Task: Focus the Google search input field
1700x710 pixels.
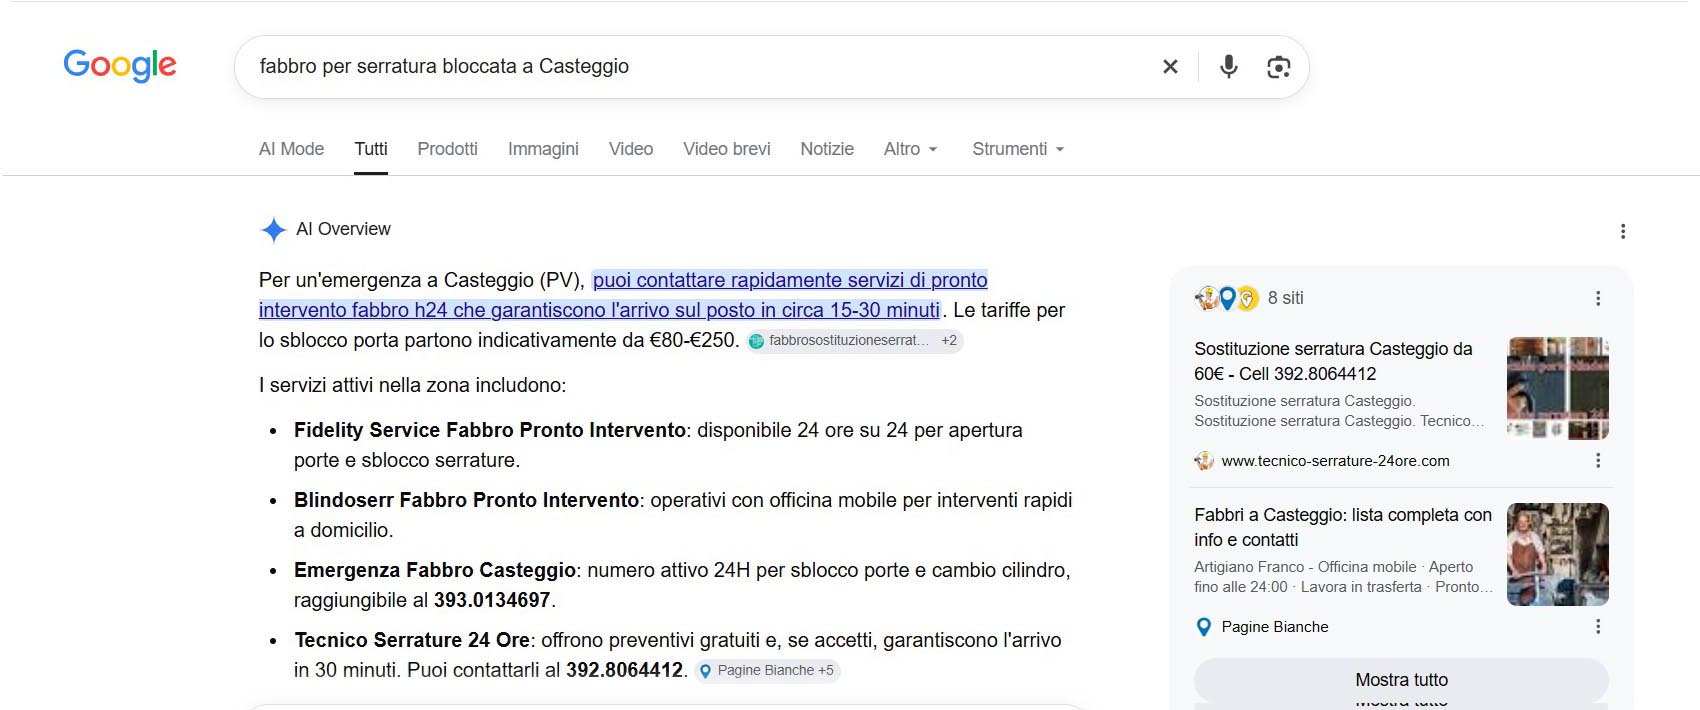Action: tap(700, 67)
